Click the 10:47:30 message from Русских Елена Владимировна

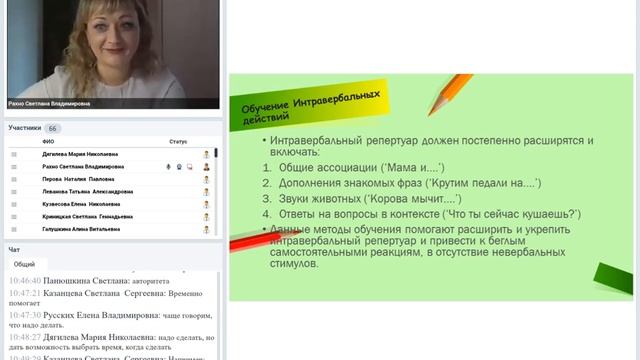[111, 320]
